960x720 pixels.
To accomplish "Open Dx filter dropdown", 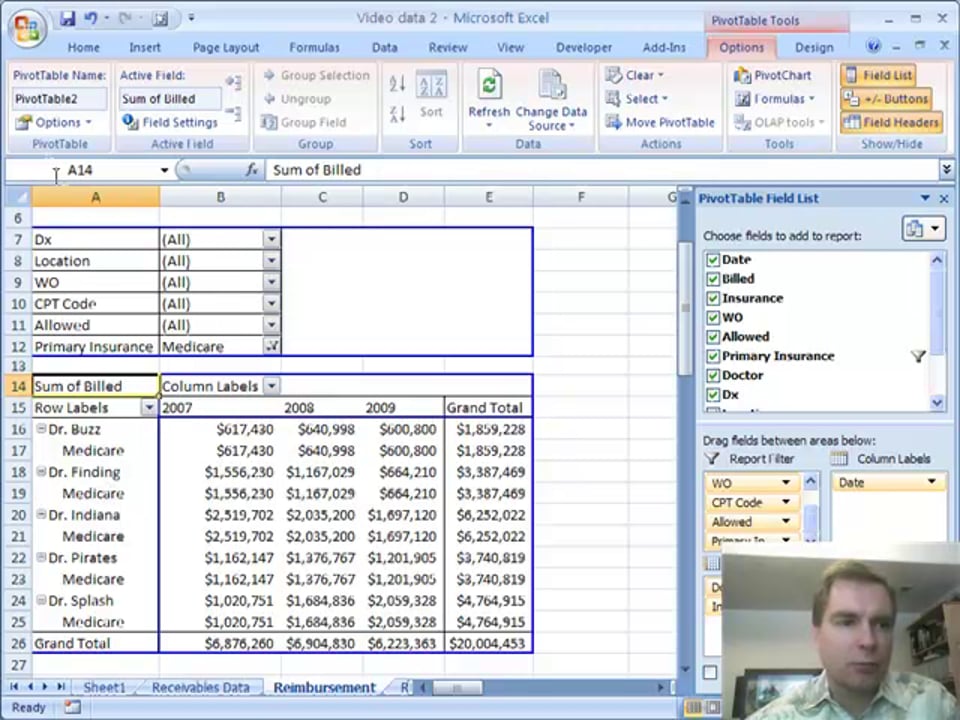I will 271,239.
